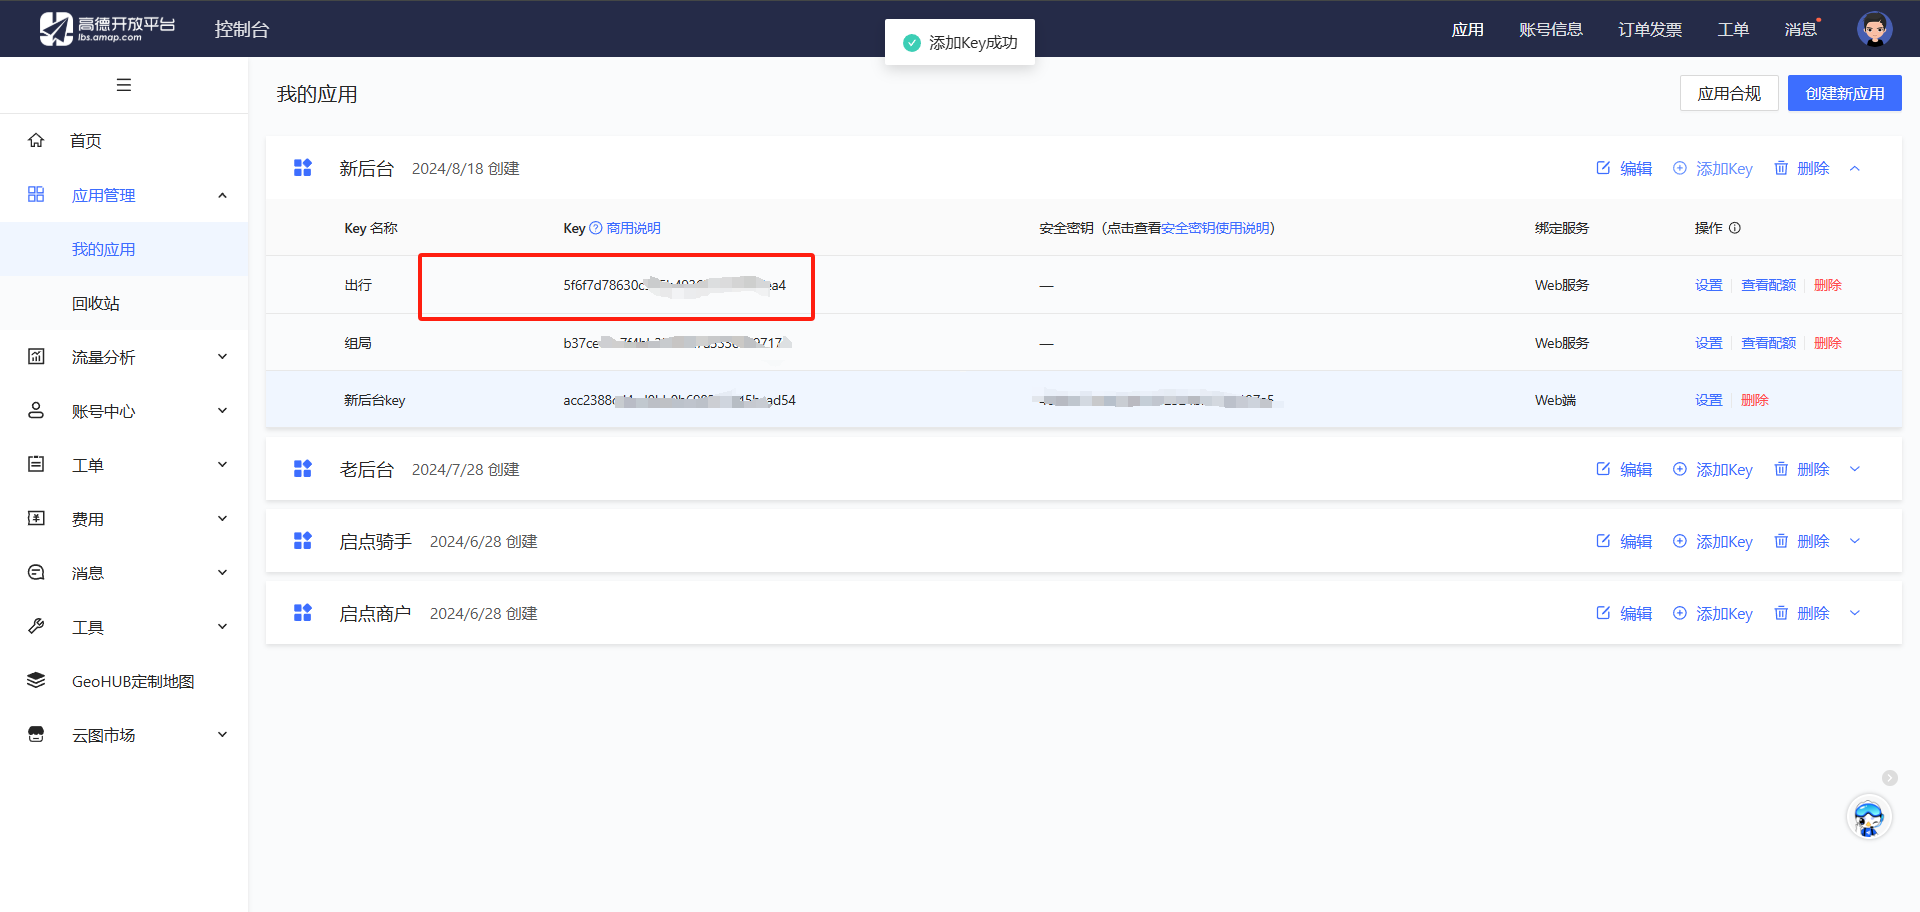Expand the 启点骑手 application panel

click(1855, 542)
